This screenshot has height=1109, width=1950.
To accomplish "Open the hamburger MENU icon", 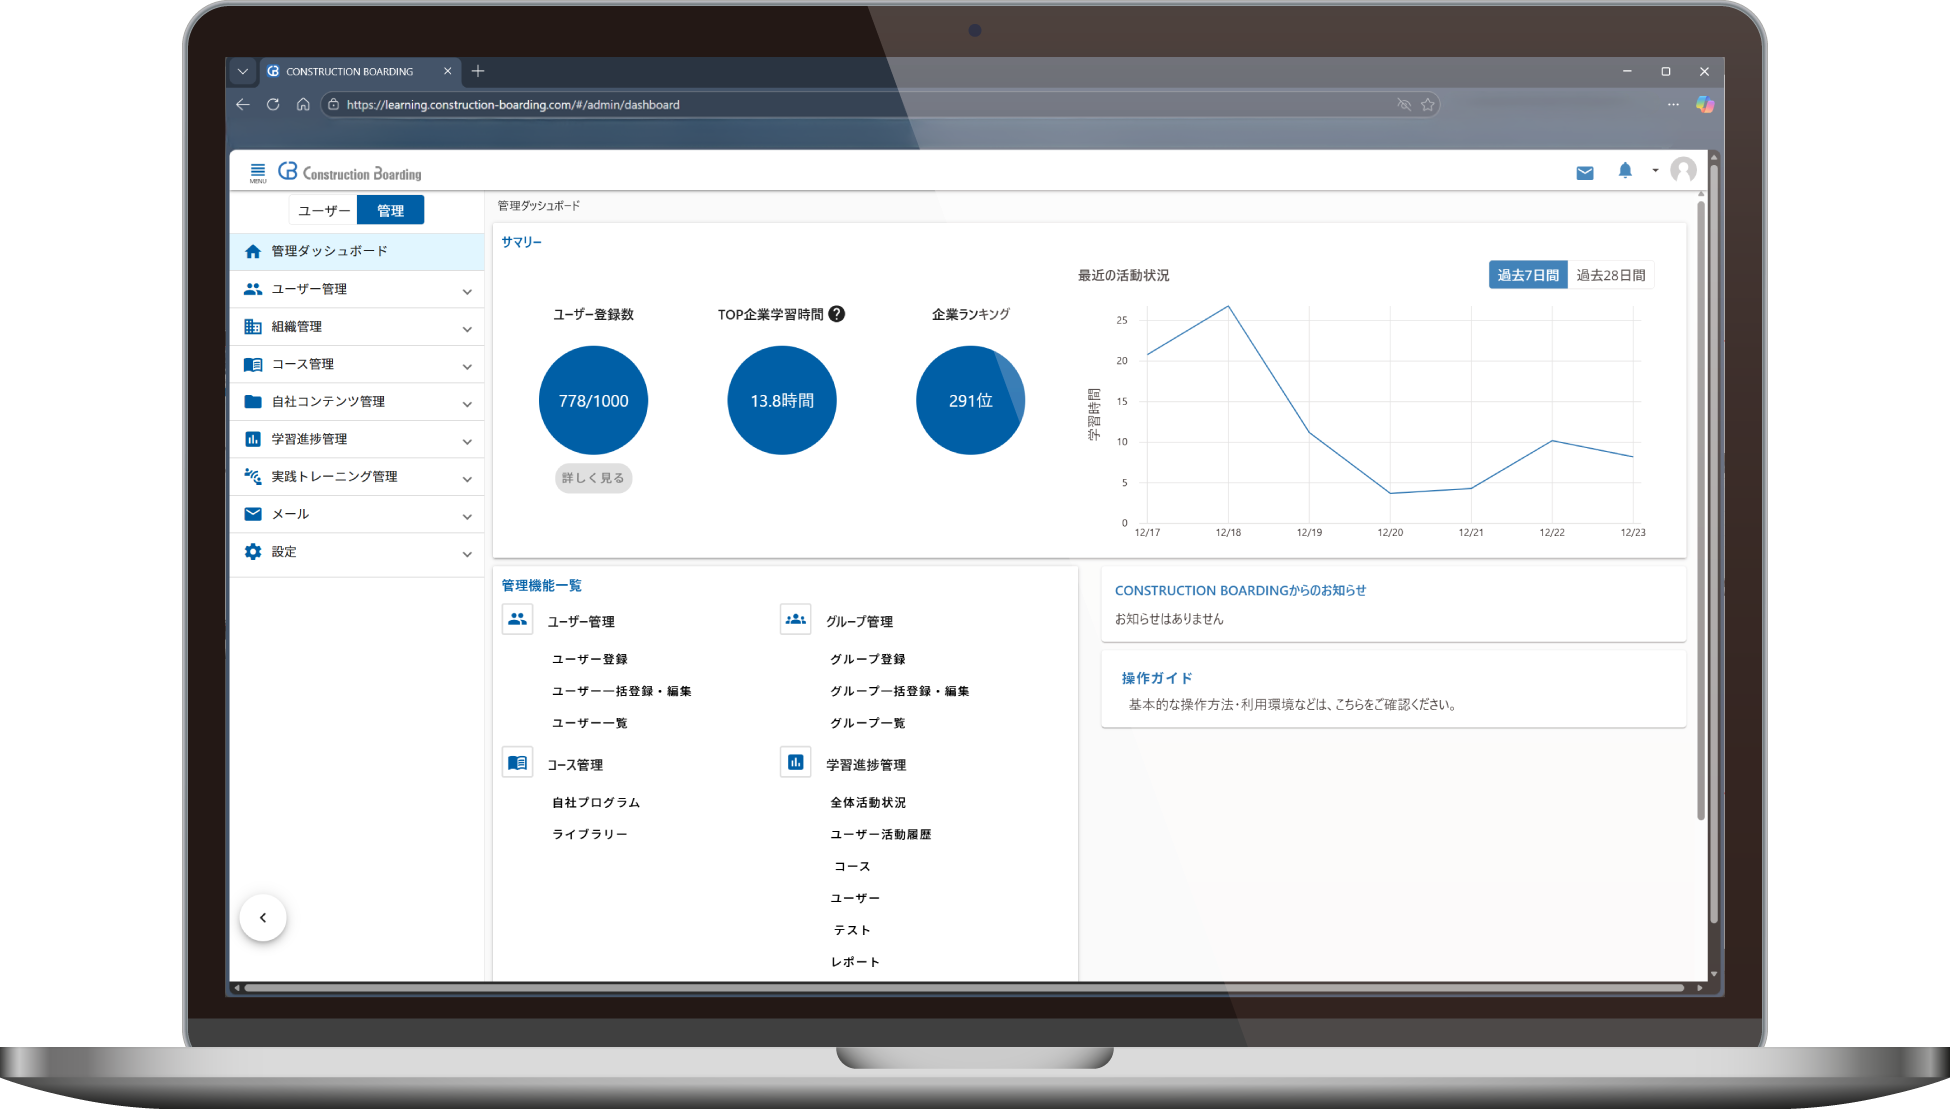I will [257, 172].
